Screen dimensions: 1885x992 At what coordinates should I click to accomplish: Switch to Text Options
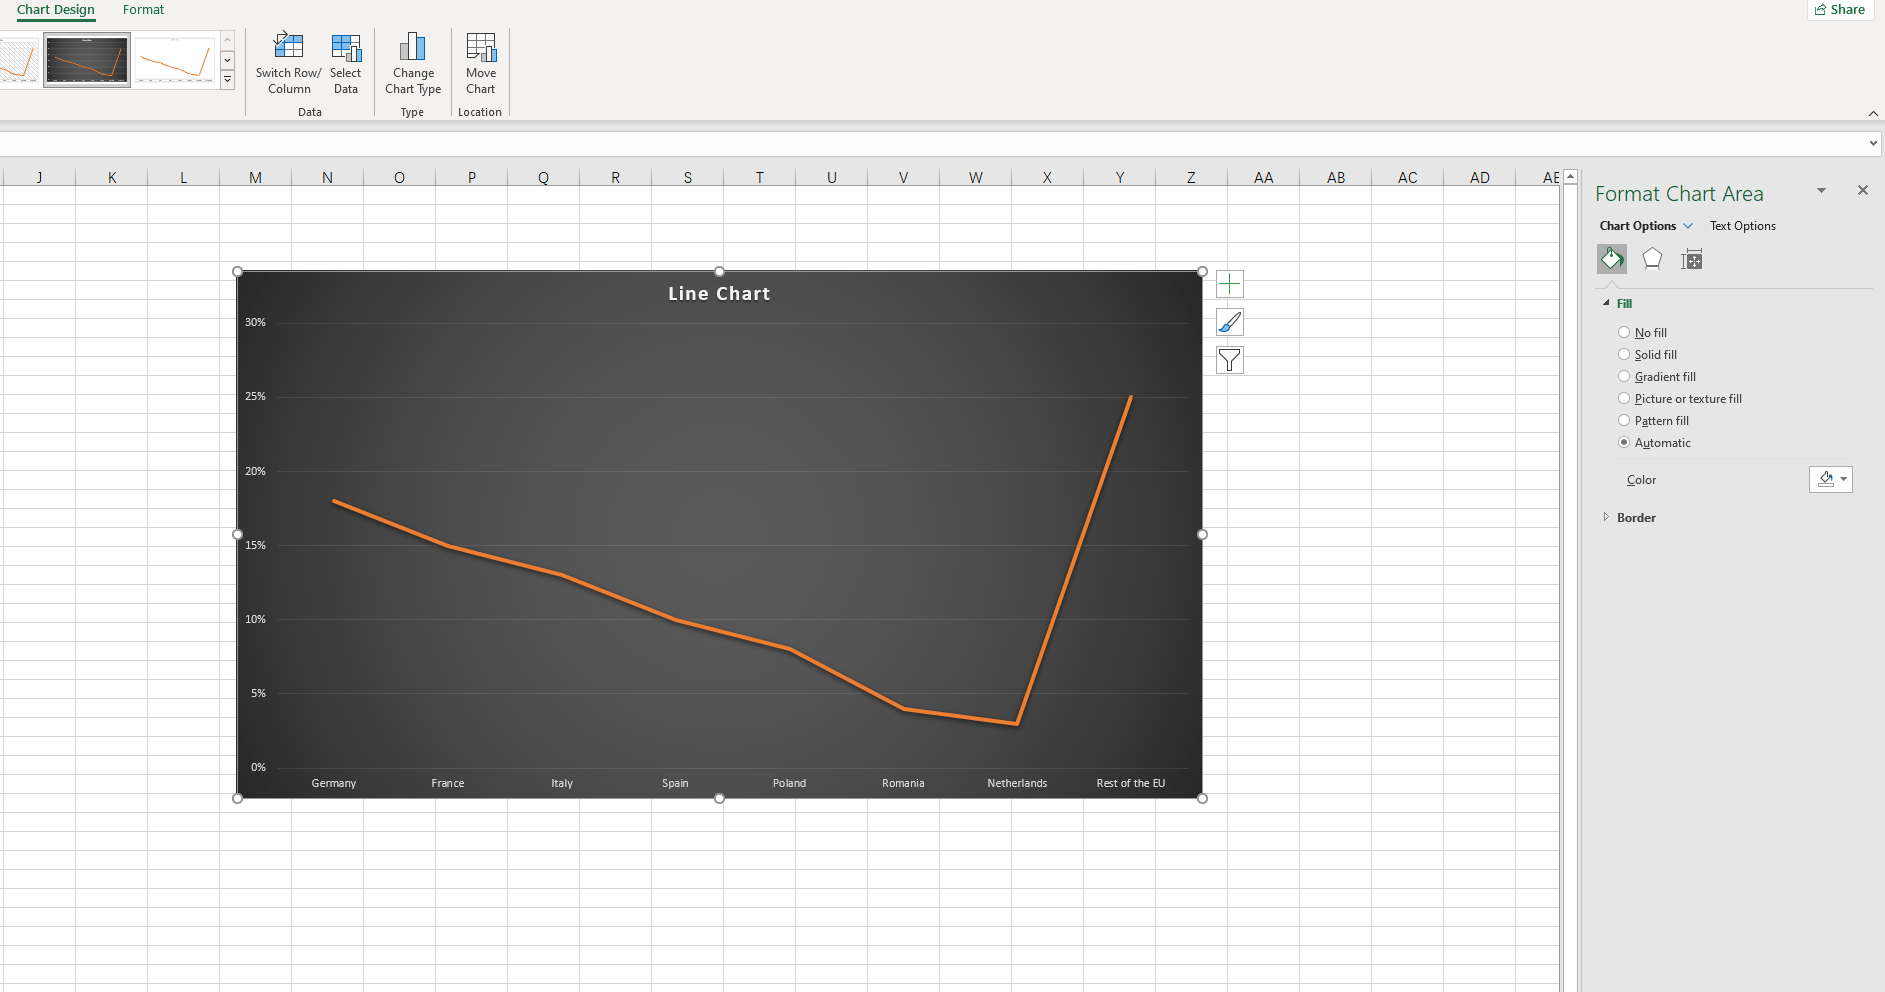1742,225
